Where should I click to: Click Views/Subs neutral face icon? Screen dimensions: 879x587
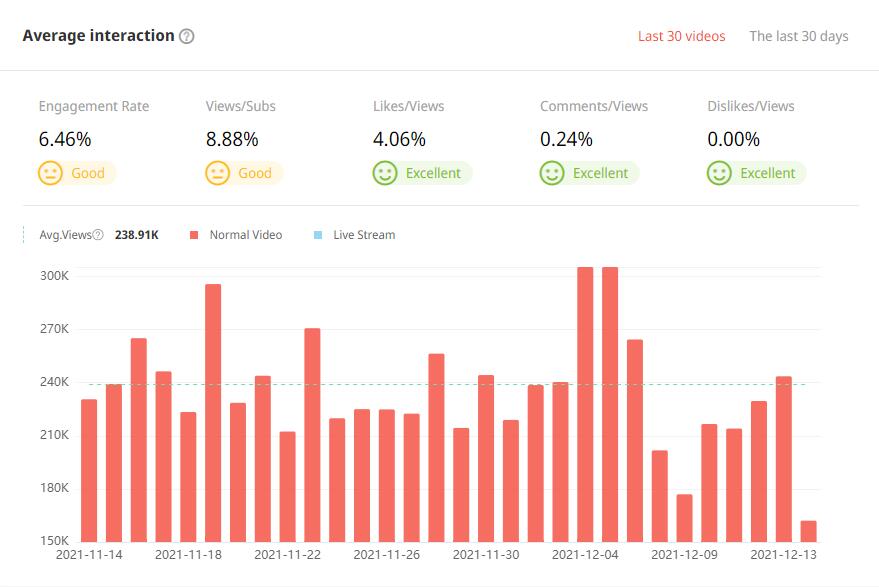[x=217, y=173]
